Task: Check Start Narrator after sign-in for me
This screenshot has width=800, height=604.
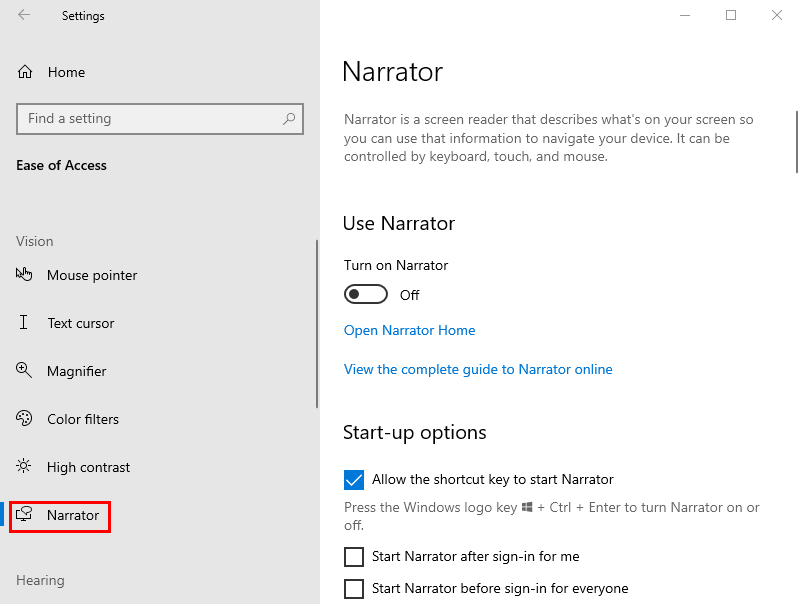Action: (x=354, y=557)
